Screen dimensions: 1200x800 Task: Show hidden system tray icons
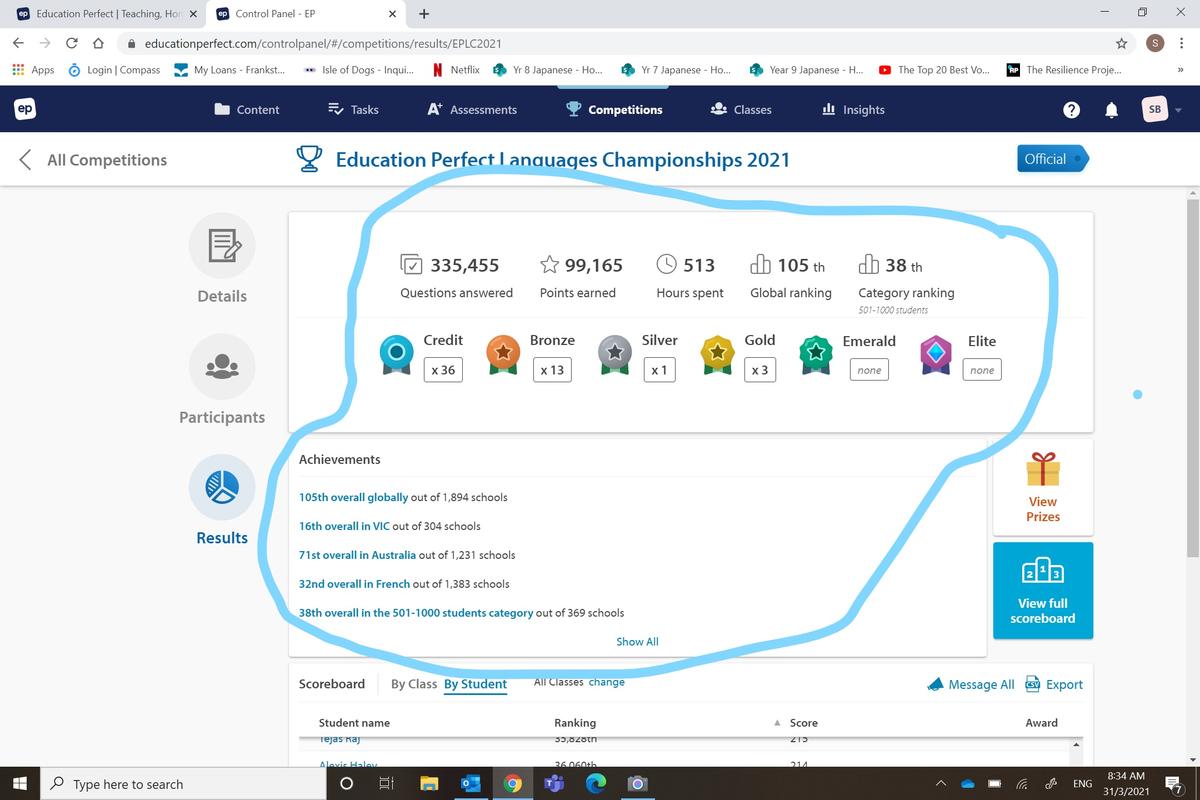(x=941, y=784)
